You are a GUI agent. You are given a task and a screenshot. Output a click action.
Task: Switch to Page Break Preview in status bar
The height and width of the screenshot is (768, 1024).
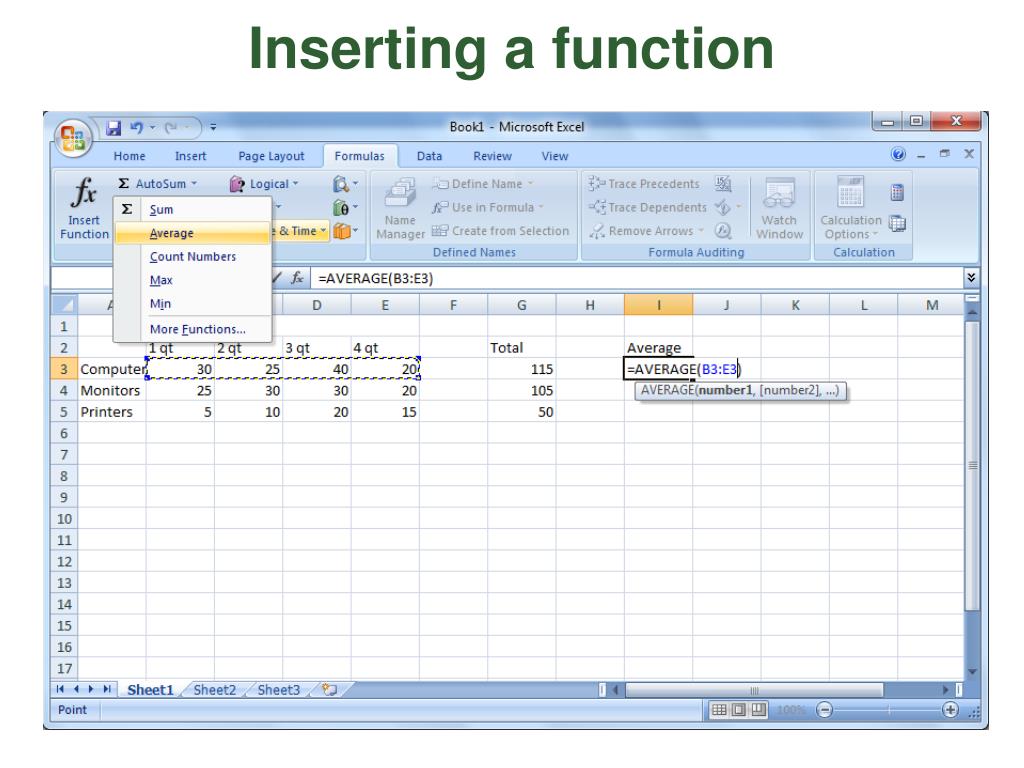[x=758, y=710]
